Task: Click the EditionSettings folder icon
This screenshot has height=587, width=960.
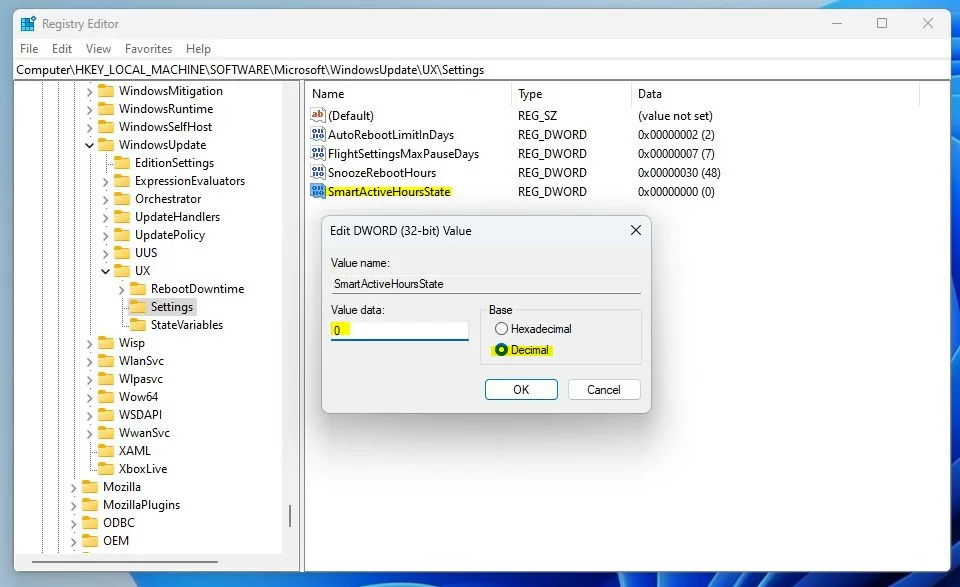Action: coord(122,163)
